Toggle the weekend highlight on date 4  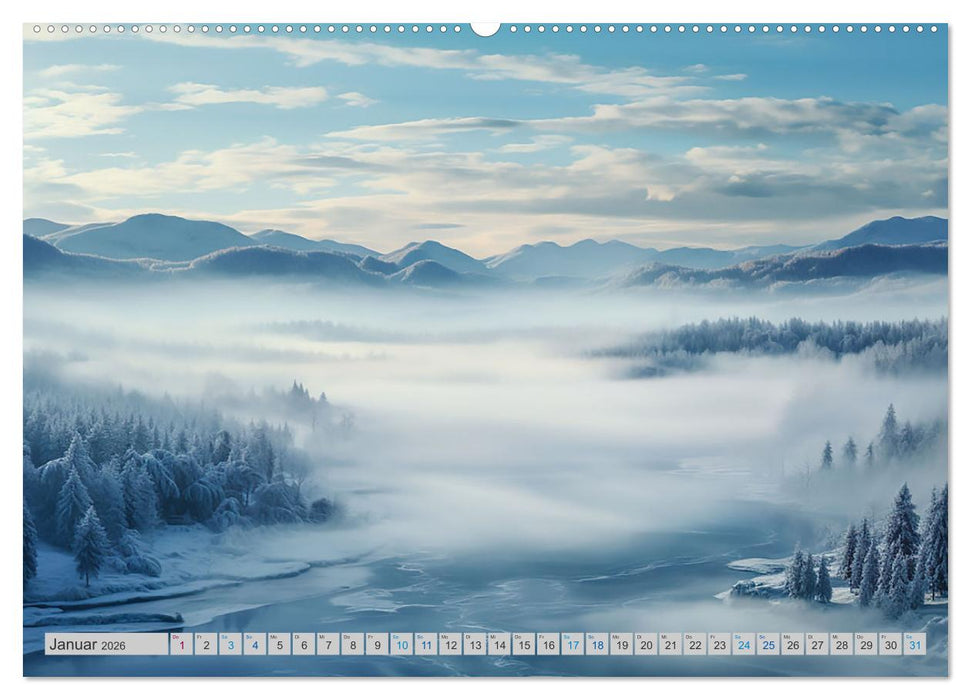click(254, 646)
